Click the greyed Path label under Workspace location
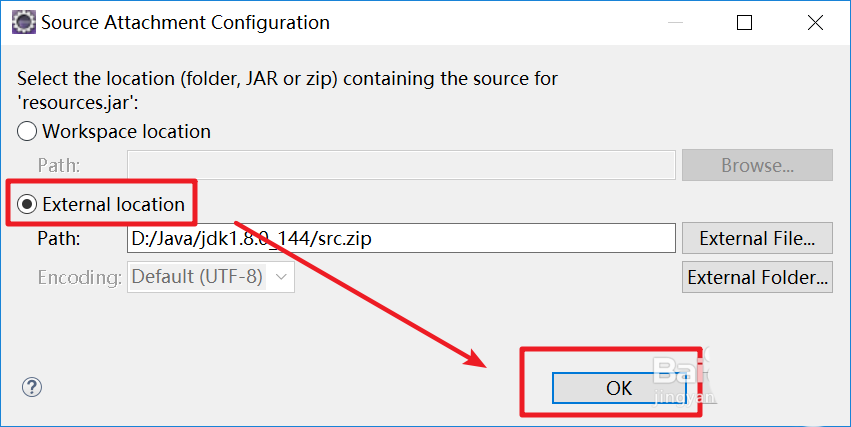This screenshot has height=427, width=851. [59, 165]
